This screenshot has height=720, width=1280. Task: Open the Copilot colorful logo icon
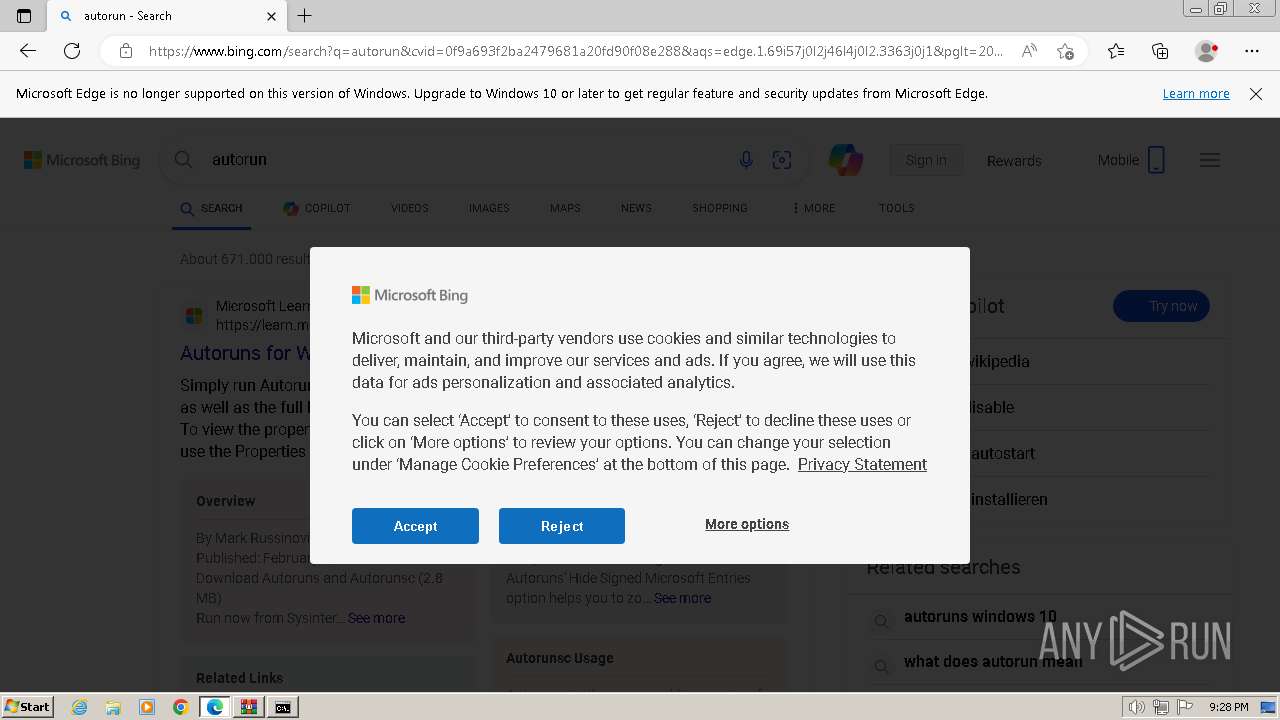846,160
